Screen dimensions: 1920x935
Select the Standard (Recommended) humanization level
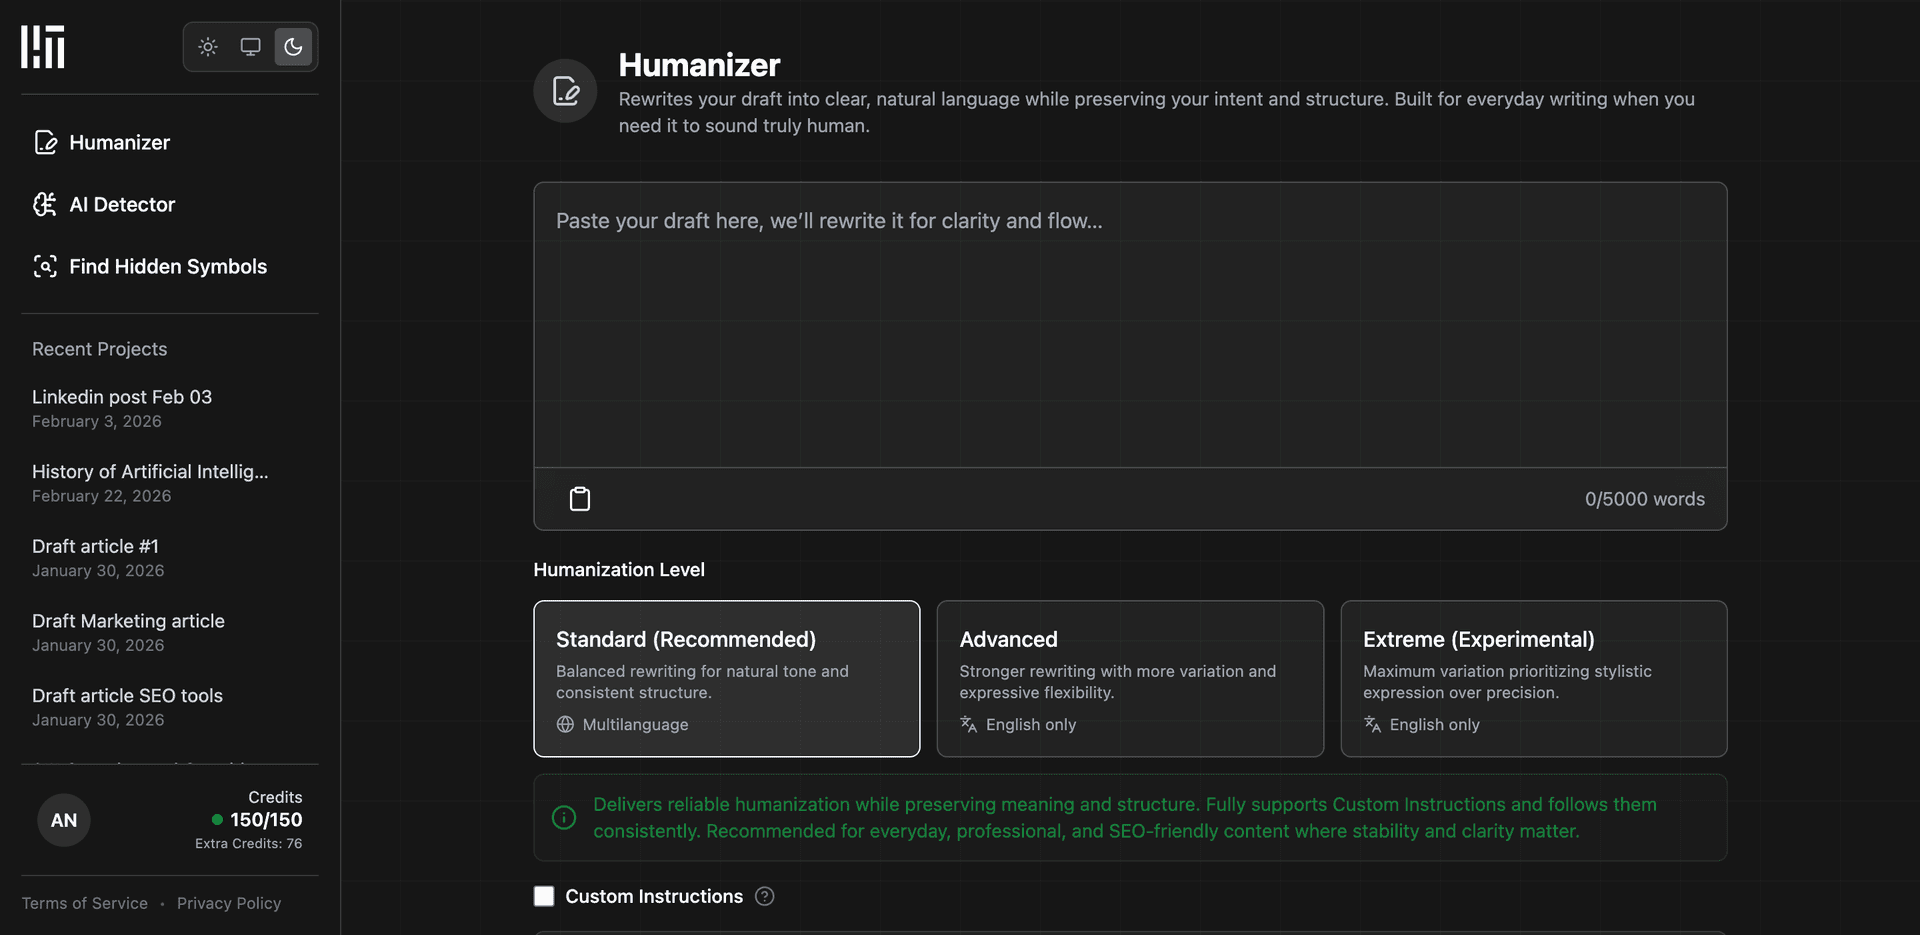[727, 679]
